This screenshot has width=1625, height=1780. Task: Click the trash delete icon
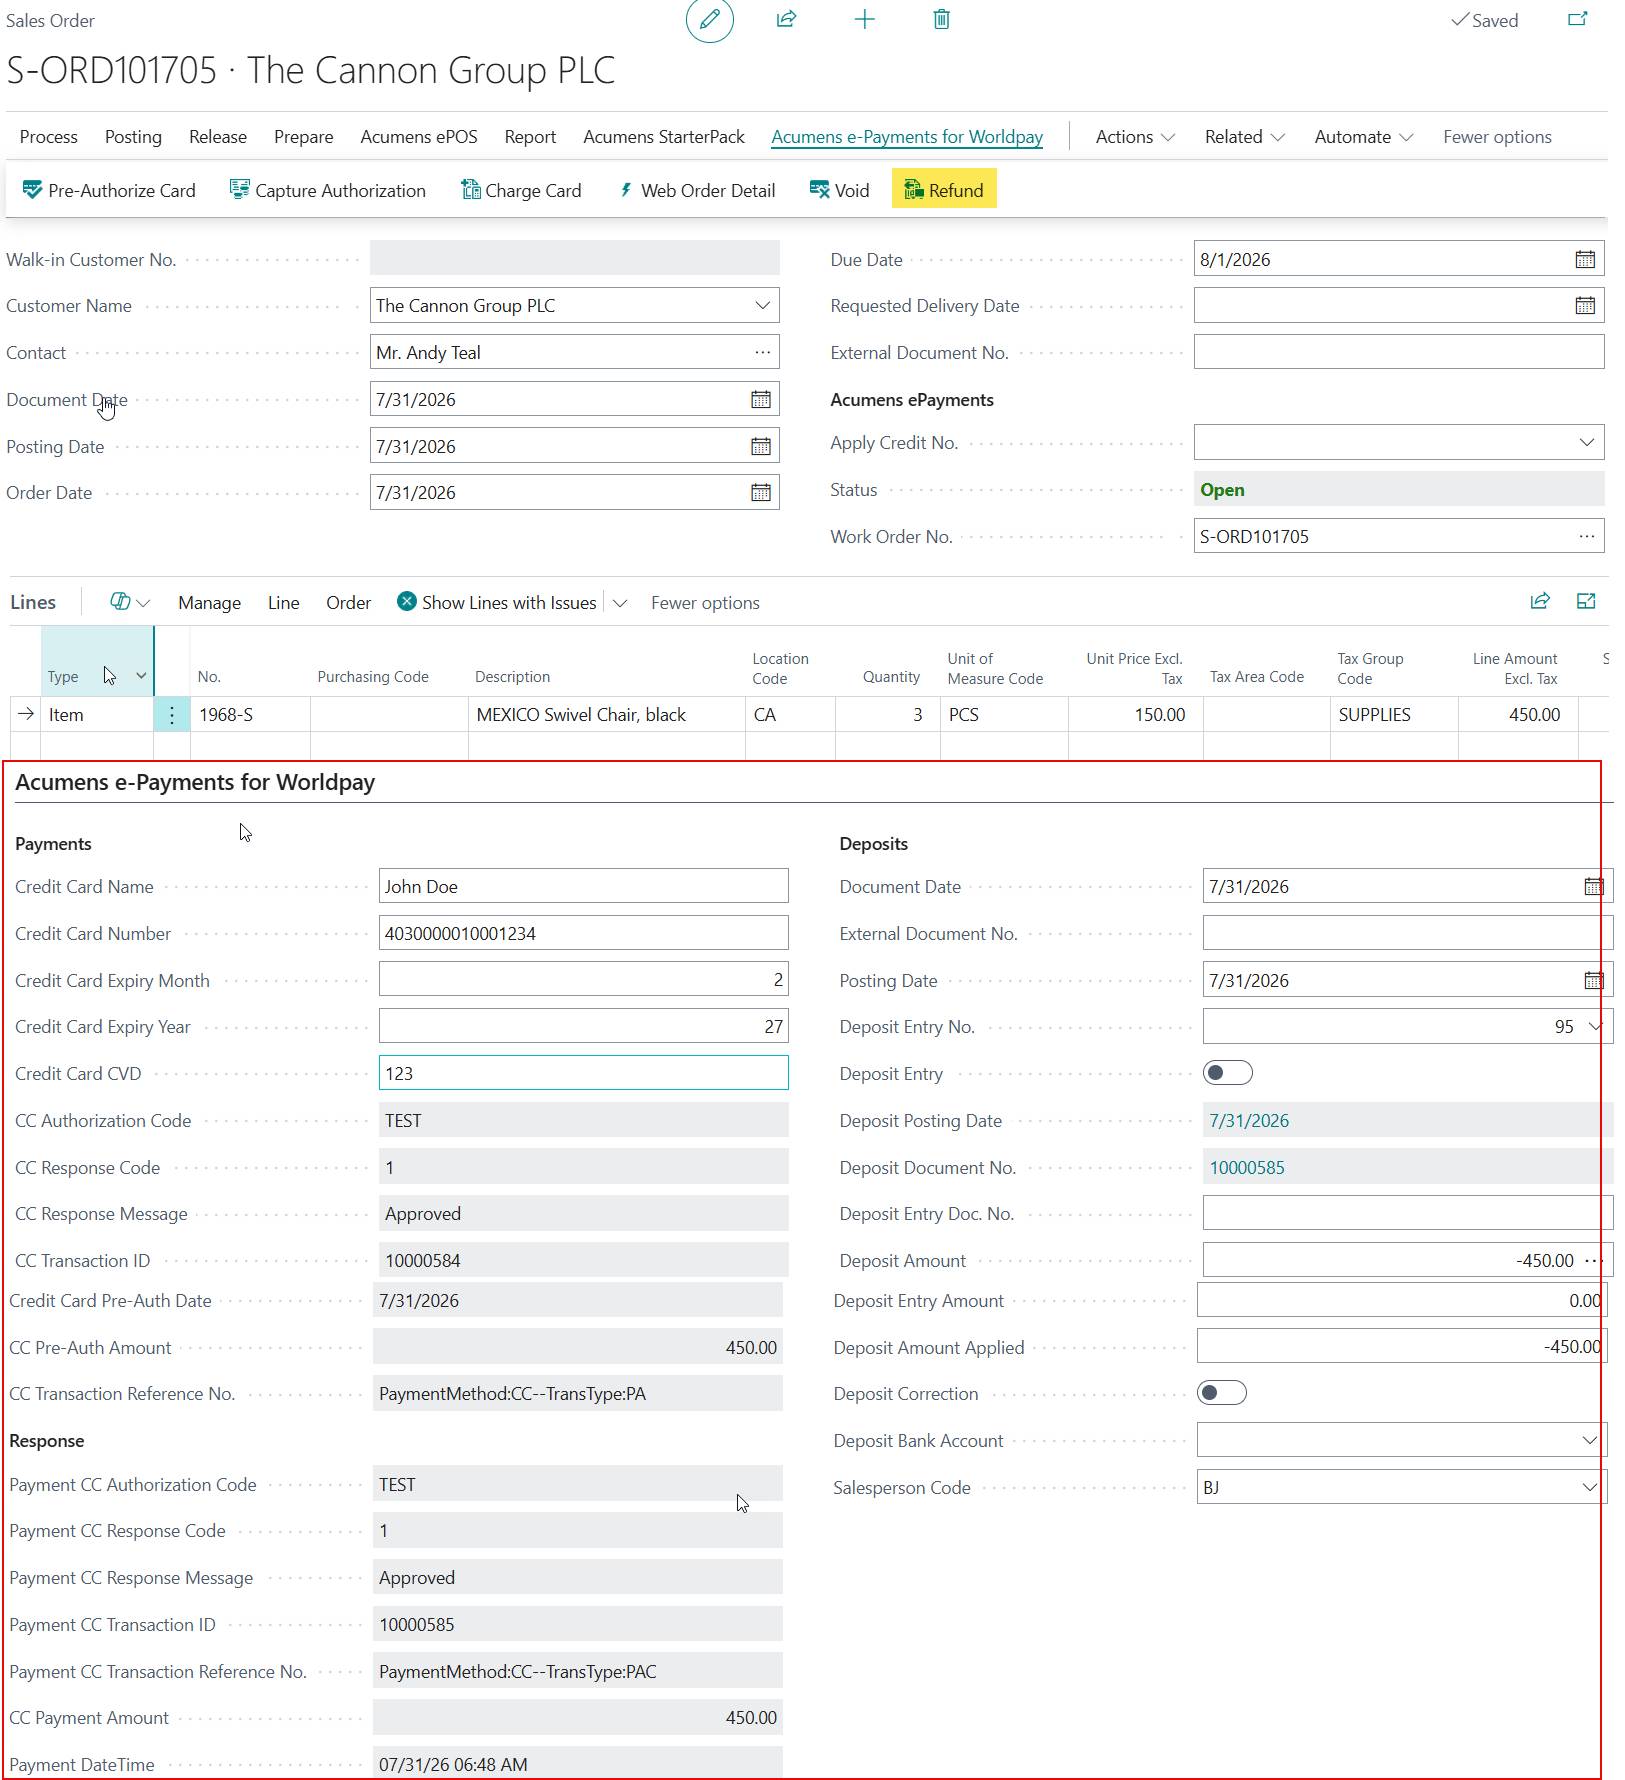pos(941,19)
